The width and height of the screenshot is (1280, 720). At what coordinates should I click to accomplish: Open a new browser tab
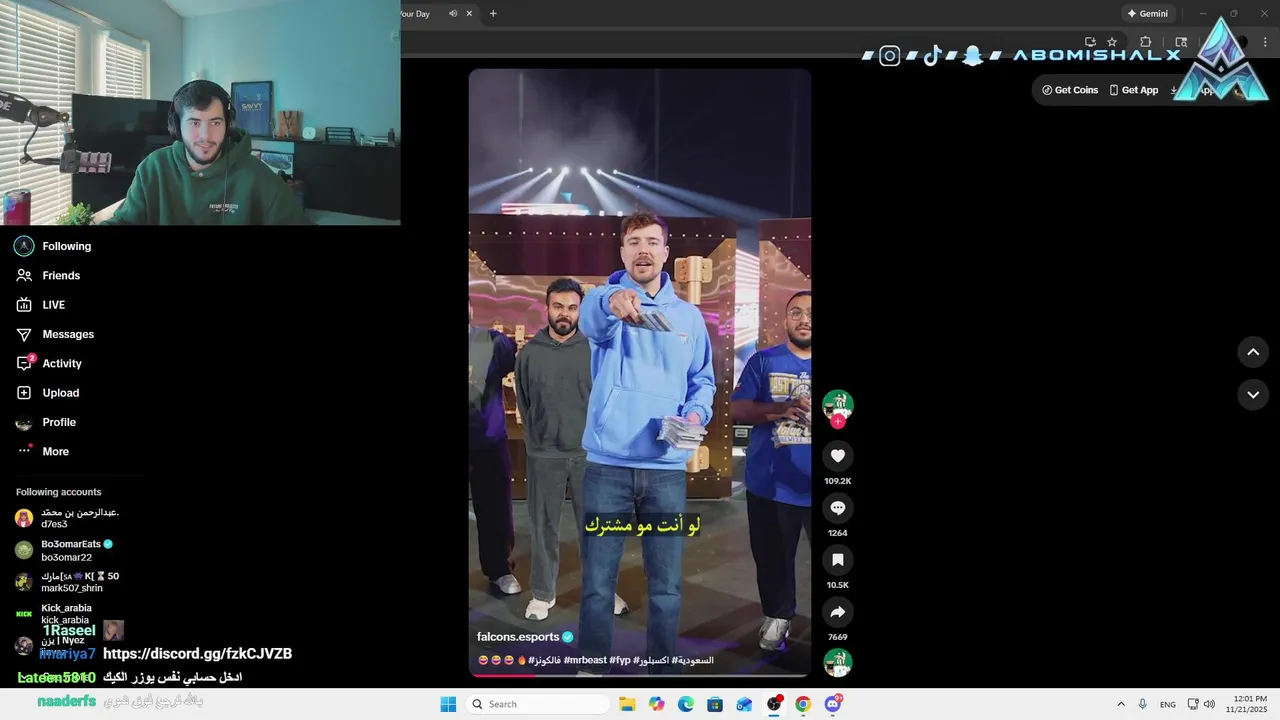(493, 13)
